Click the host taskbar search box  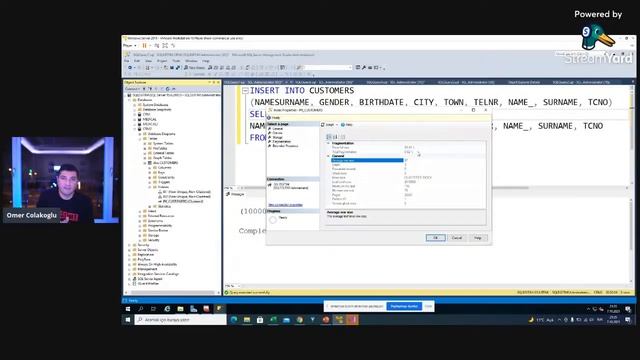pyautogui.click(x=180, y=320)
